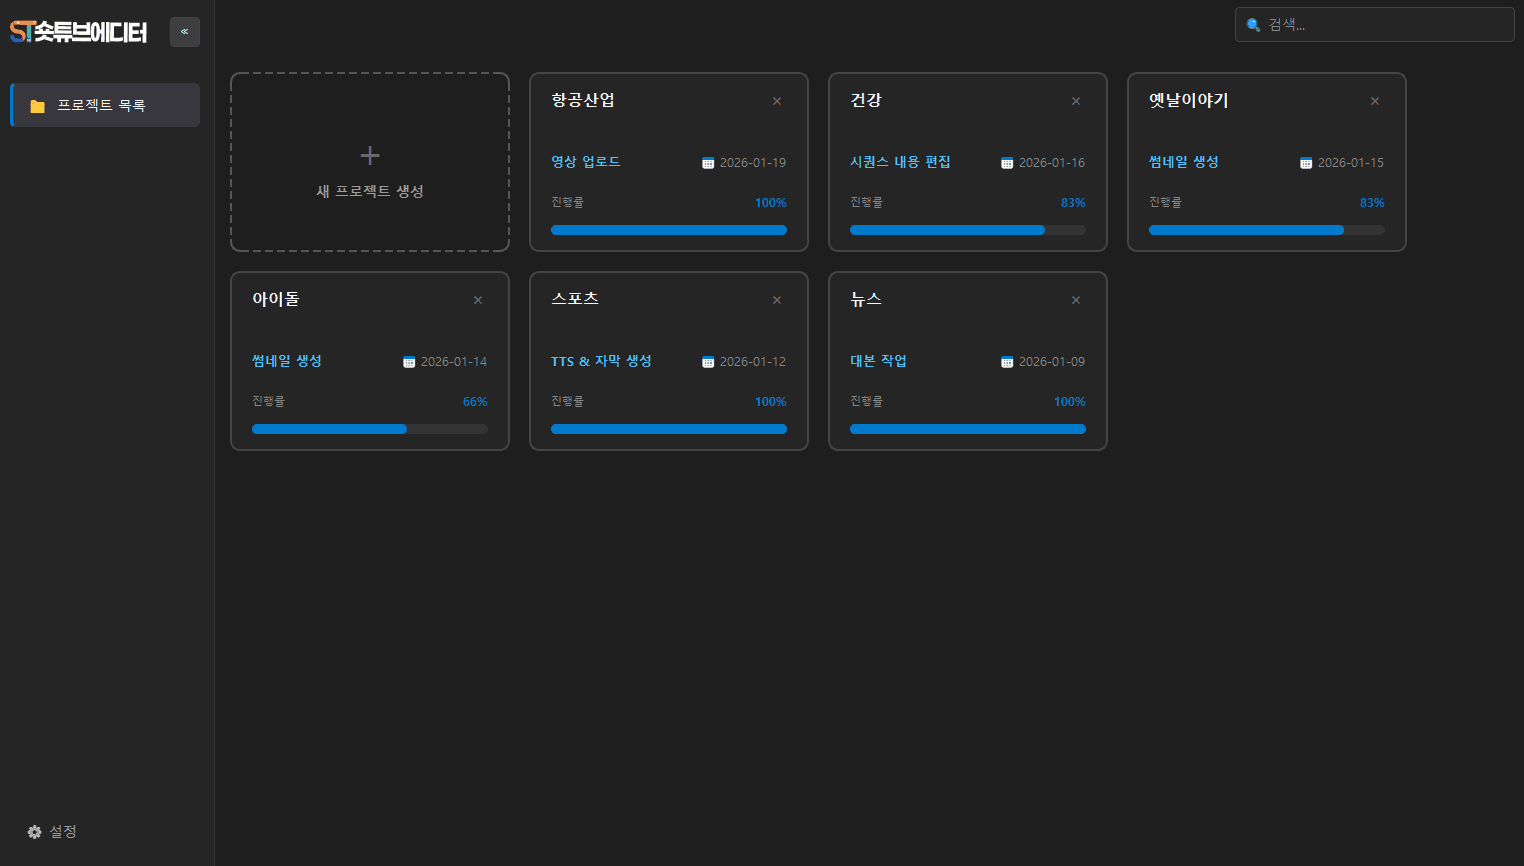Viewport: 1524px width, 866px height.
Task: Close the 스포츠 project card
Action: coord(777,299)
